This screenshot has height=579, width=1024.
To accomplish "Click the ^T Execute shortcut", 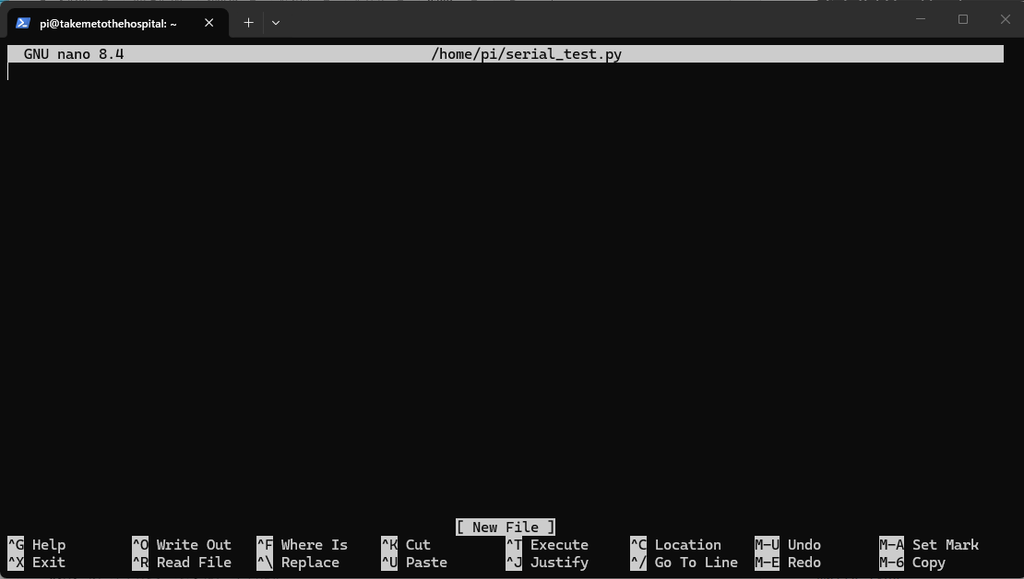I will point(547,544).
